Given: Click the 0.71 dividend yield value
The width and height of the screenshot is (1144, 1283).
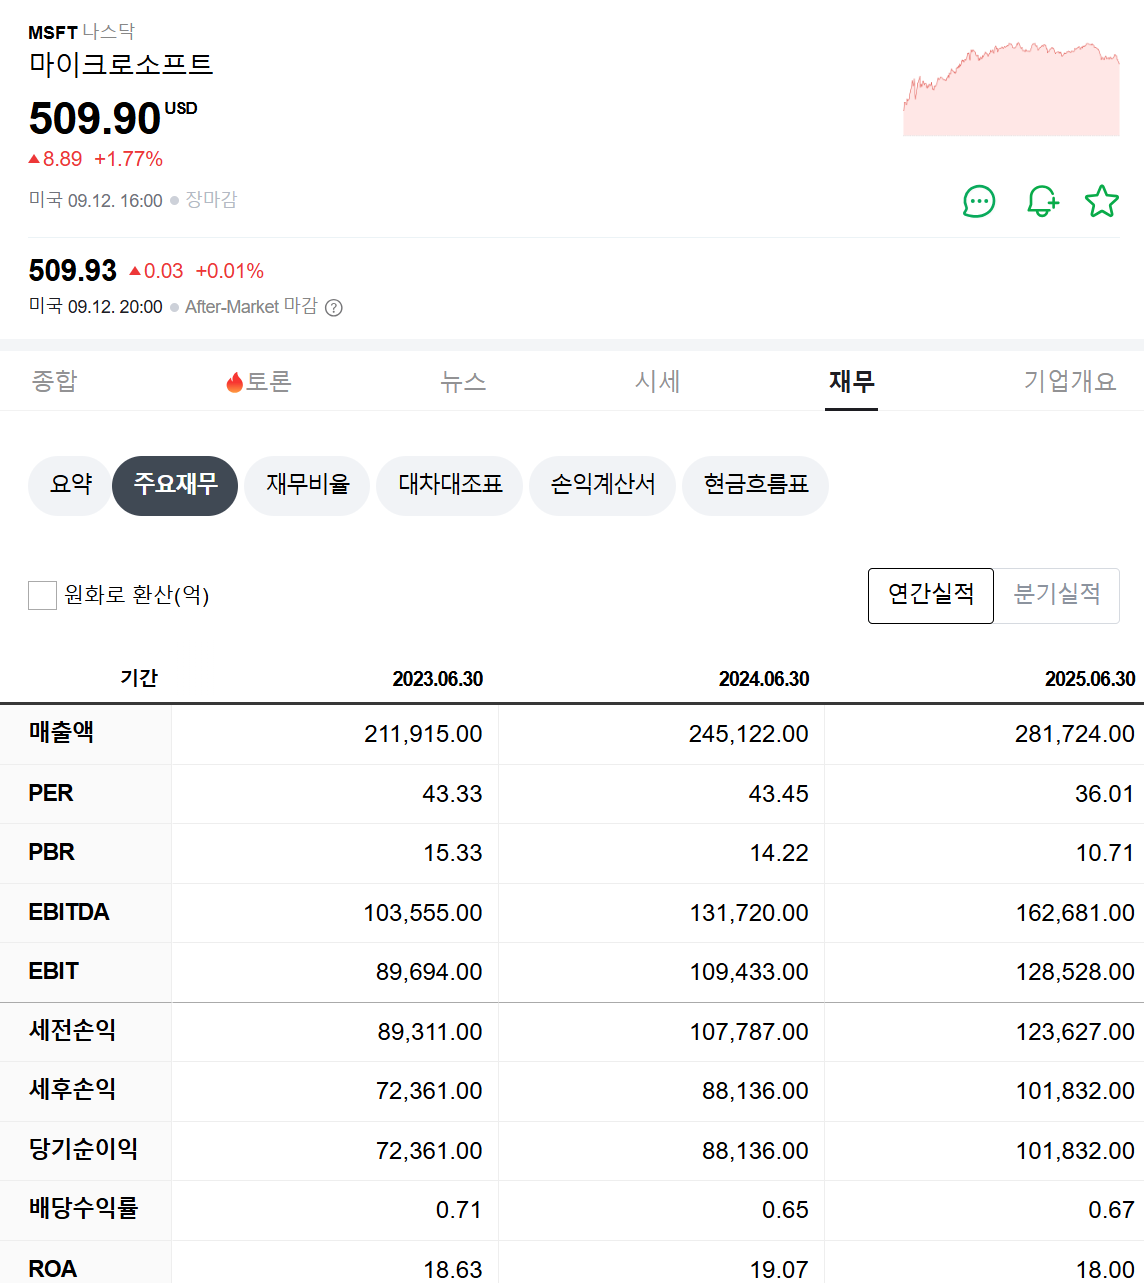Looking at the screenshot, I should pos(459,1210).
